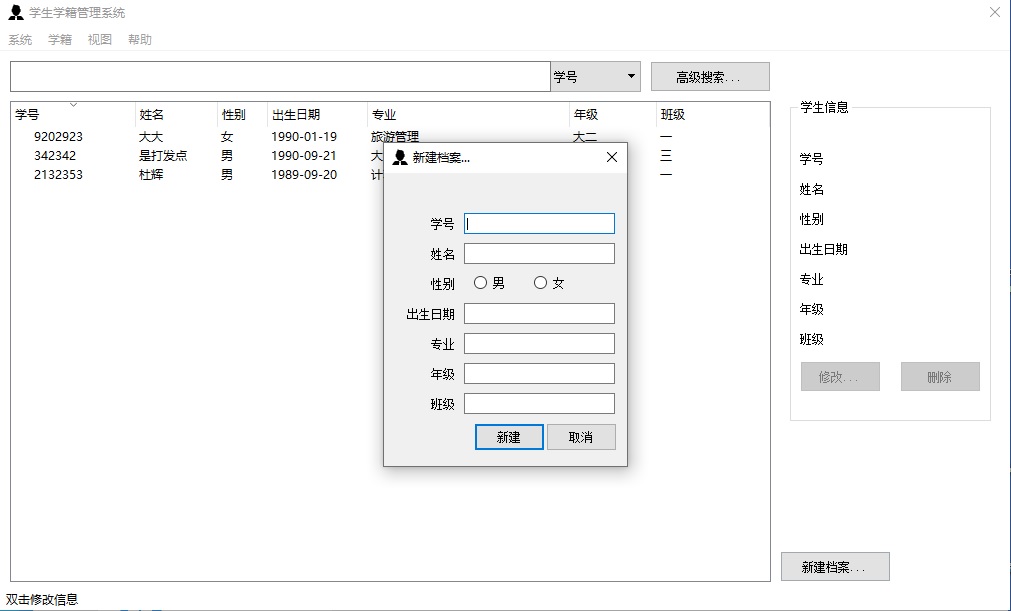
Task: Click the student icon in the title bar
Action: point(15,12)
